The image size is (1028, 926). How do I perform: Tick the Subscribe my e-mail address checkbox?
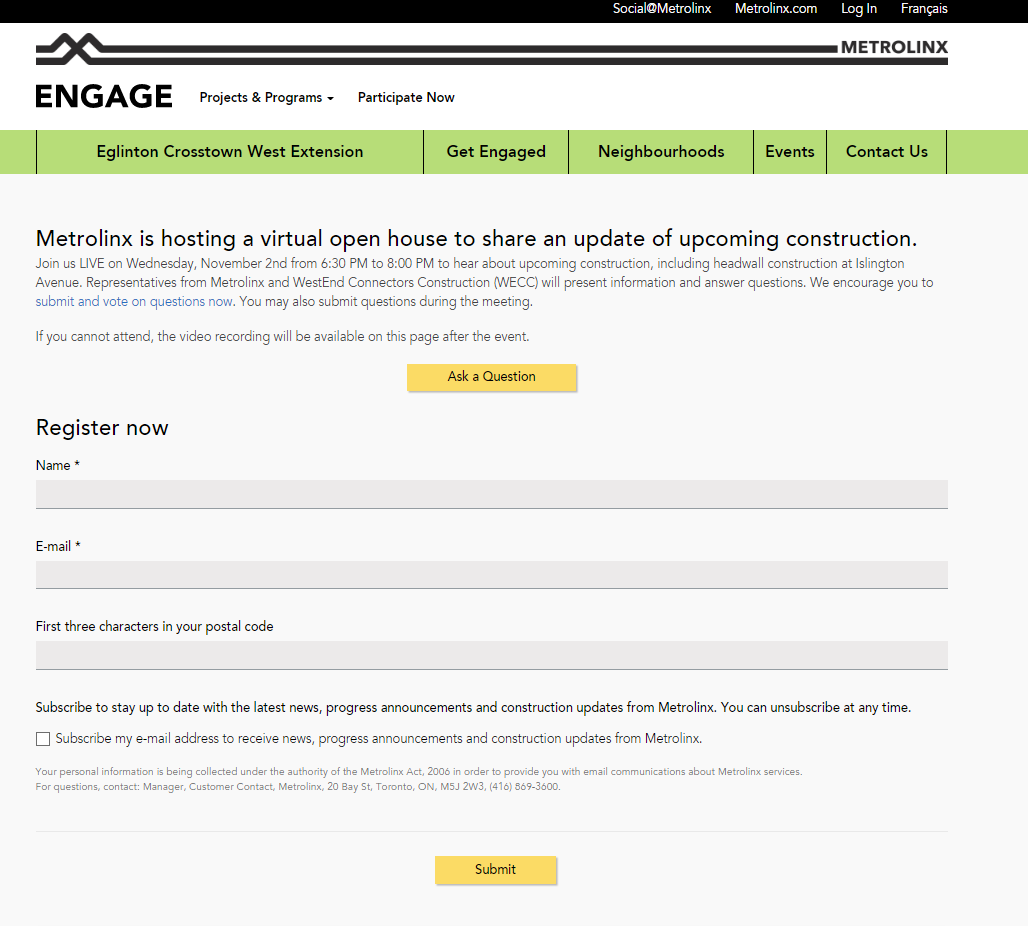point(43,739)
